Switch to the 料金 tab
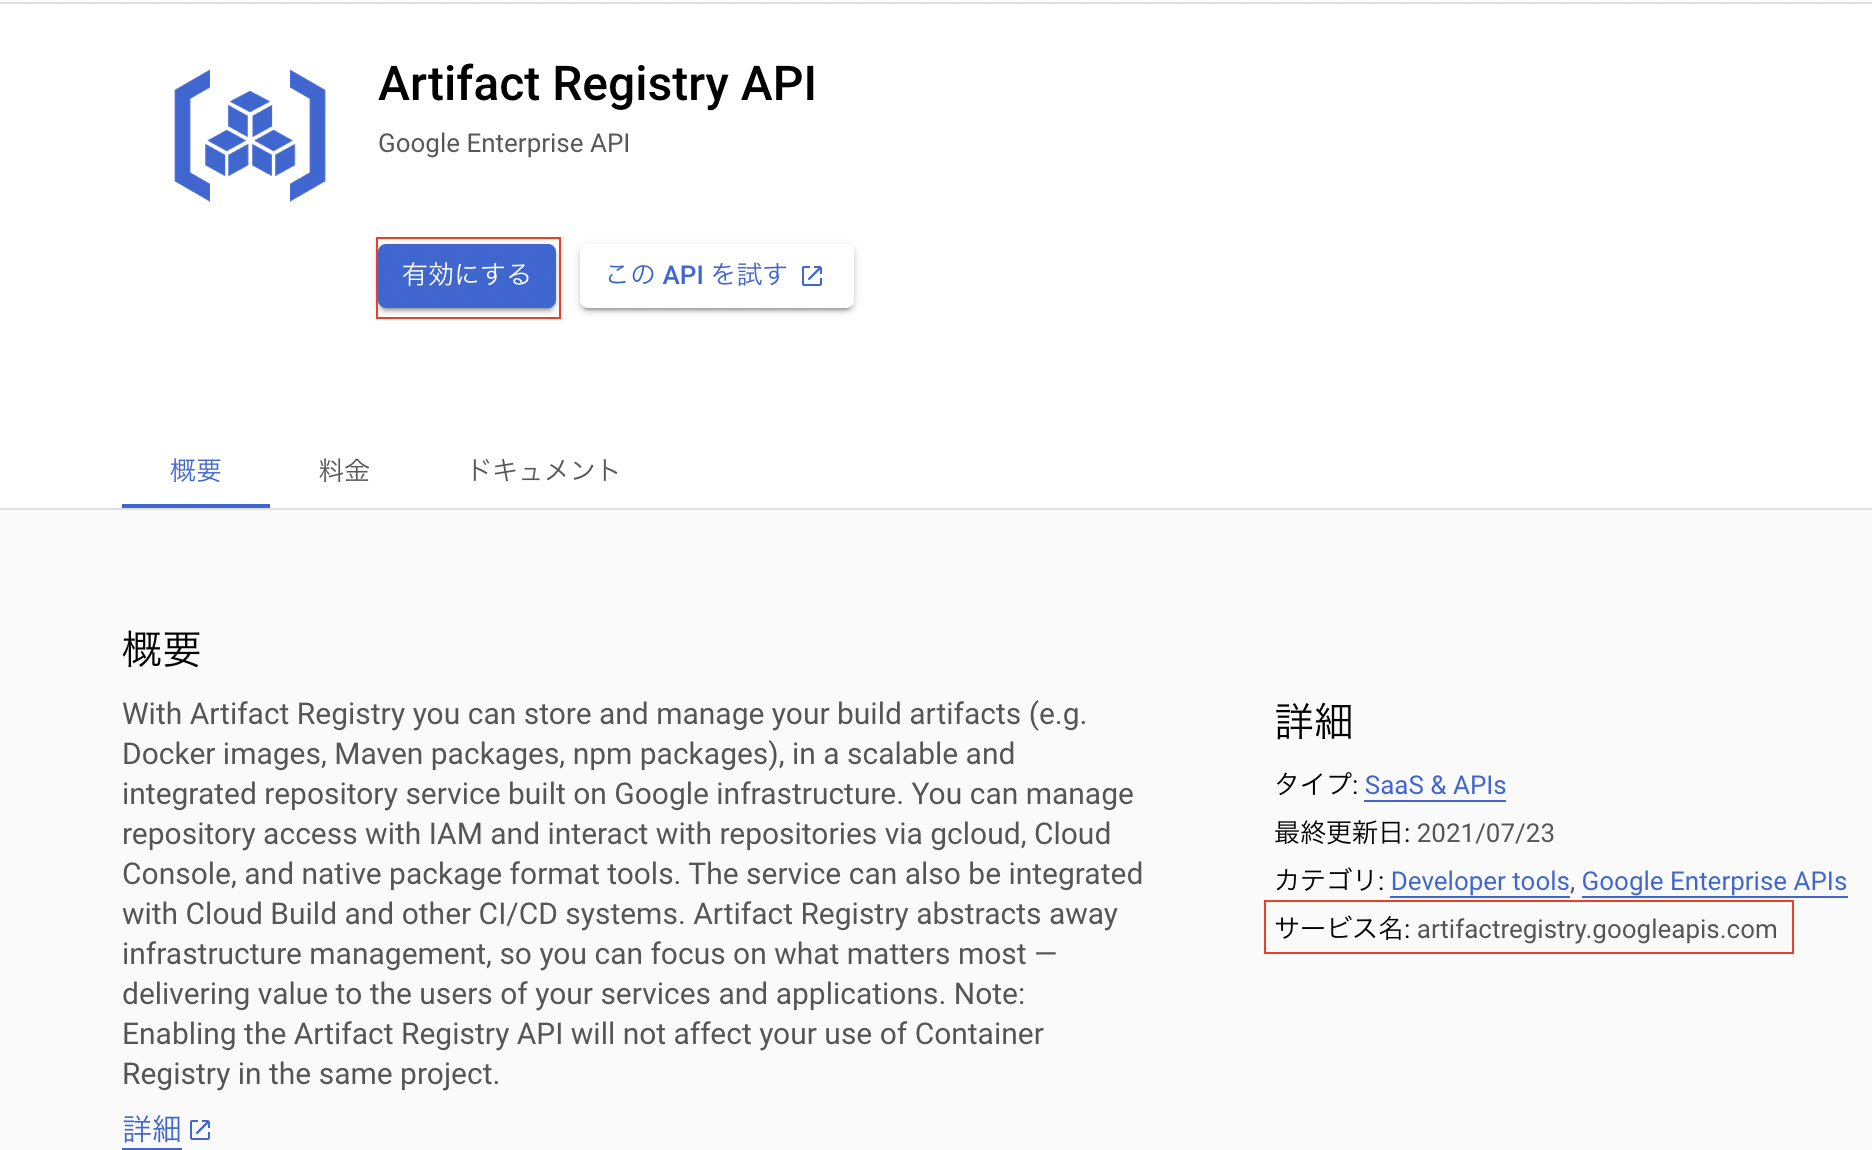 [344, 470]
